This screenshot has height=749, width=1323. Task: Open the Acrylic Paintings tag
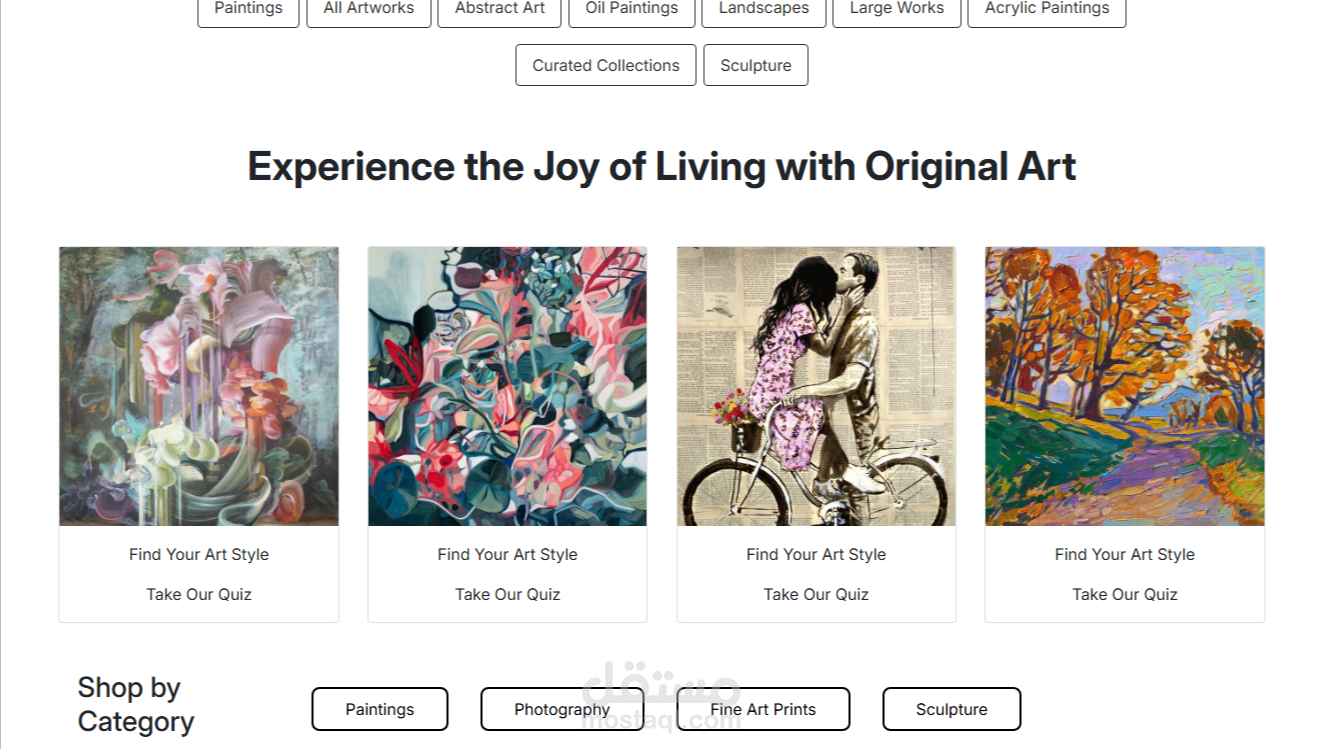[1046, 9]
